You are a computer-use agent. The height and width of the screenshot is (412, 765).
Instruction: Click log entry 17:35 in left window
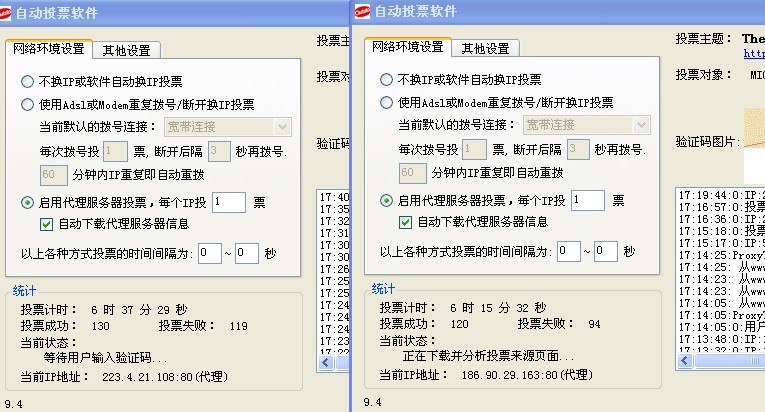334,209
